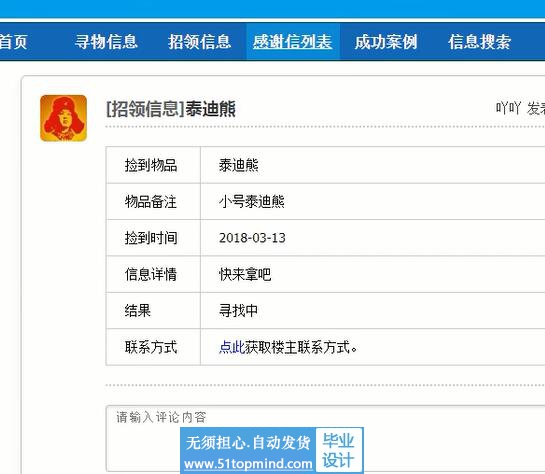Click the 无须担心.自动发货 banner
Viewport: 545px width, 474px height.
248,443
